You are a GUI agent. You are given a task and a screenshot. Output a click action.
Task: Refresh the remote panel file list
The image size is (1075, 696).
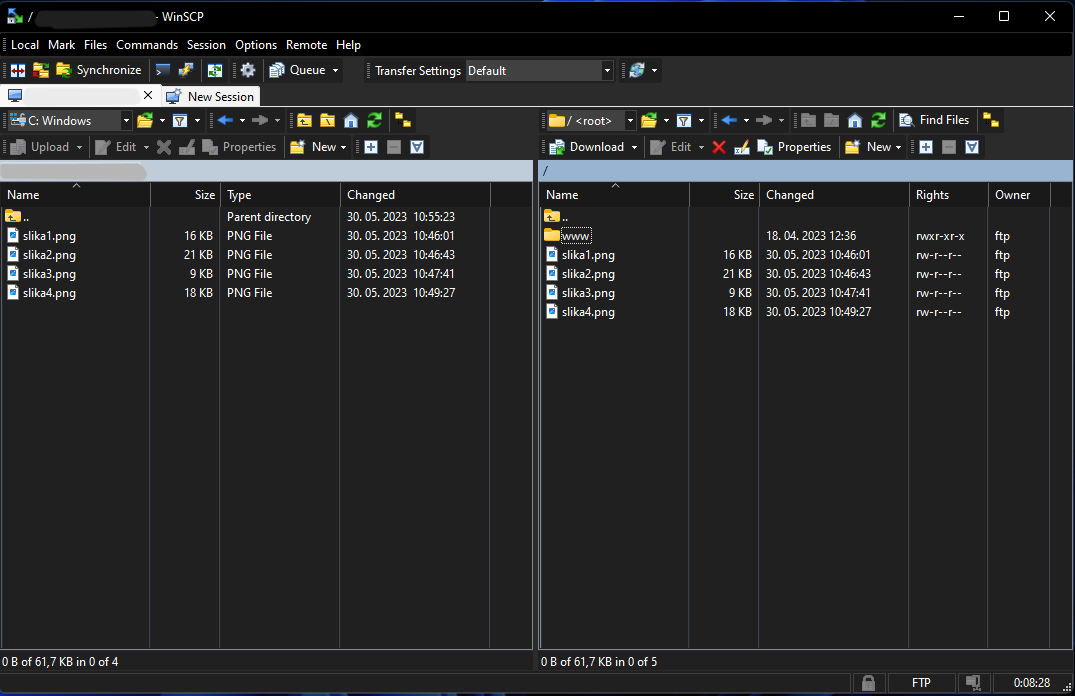(878, 121)
